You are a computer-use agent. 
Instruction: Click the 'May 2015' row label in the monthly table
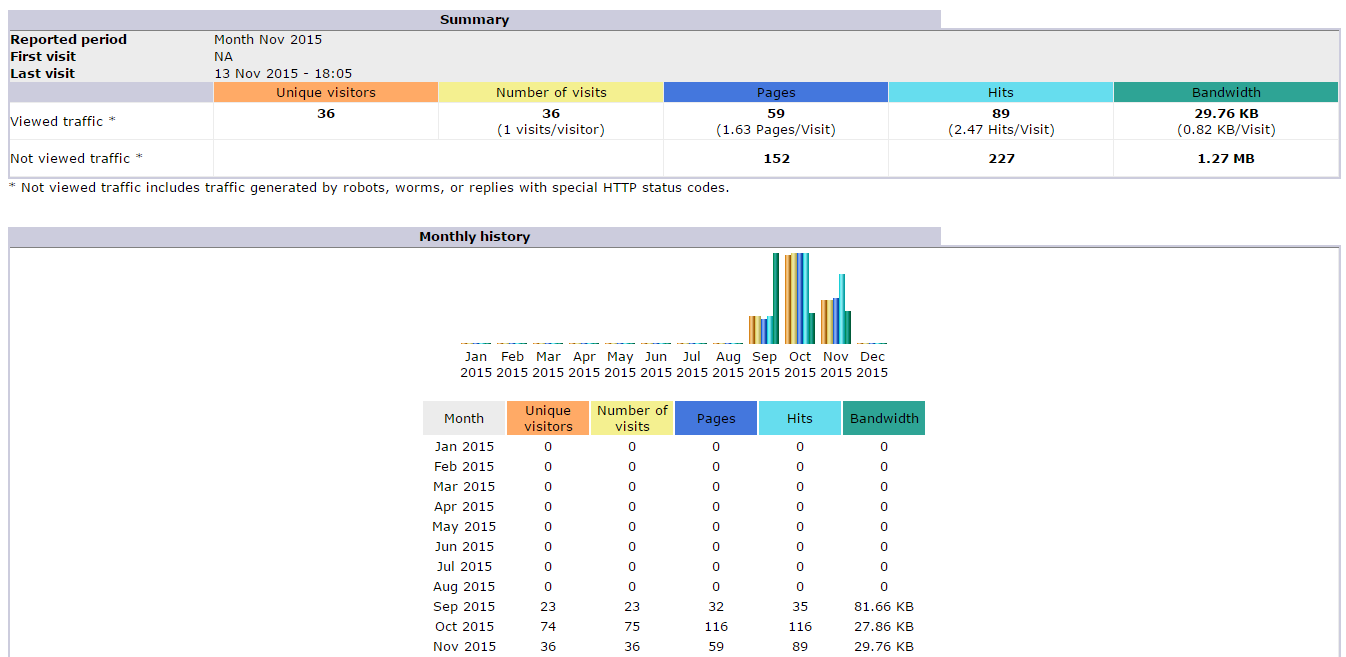coord(464,527)
